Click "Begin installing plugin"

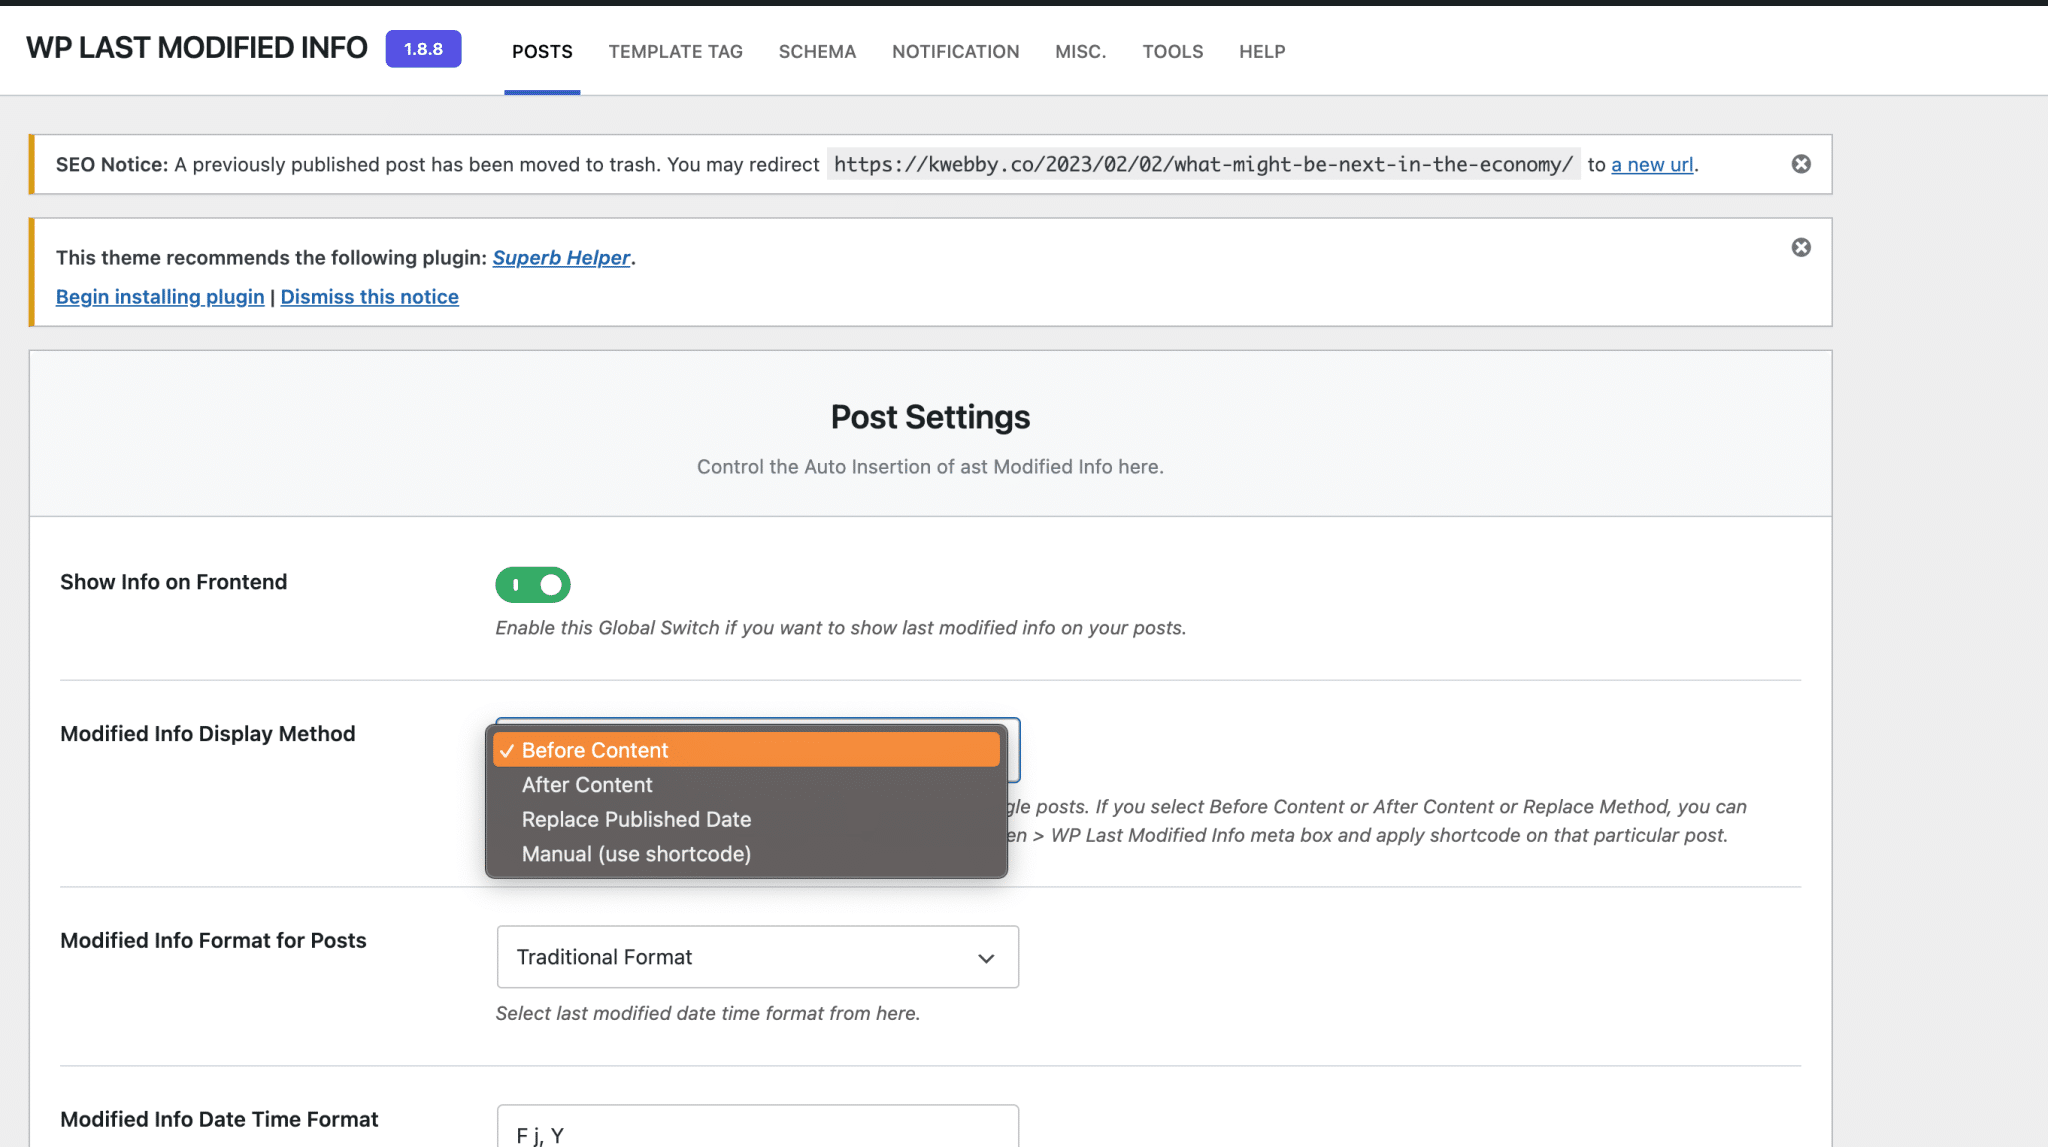159,296
